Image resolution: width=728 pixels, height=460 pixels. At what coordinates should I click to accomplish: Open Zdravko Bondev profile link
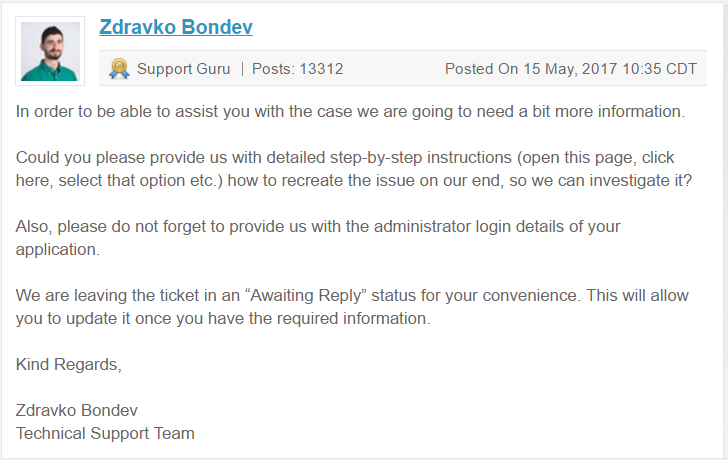176,27
